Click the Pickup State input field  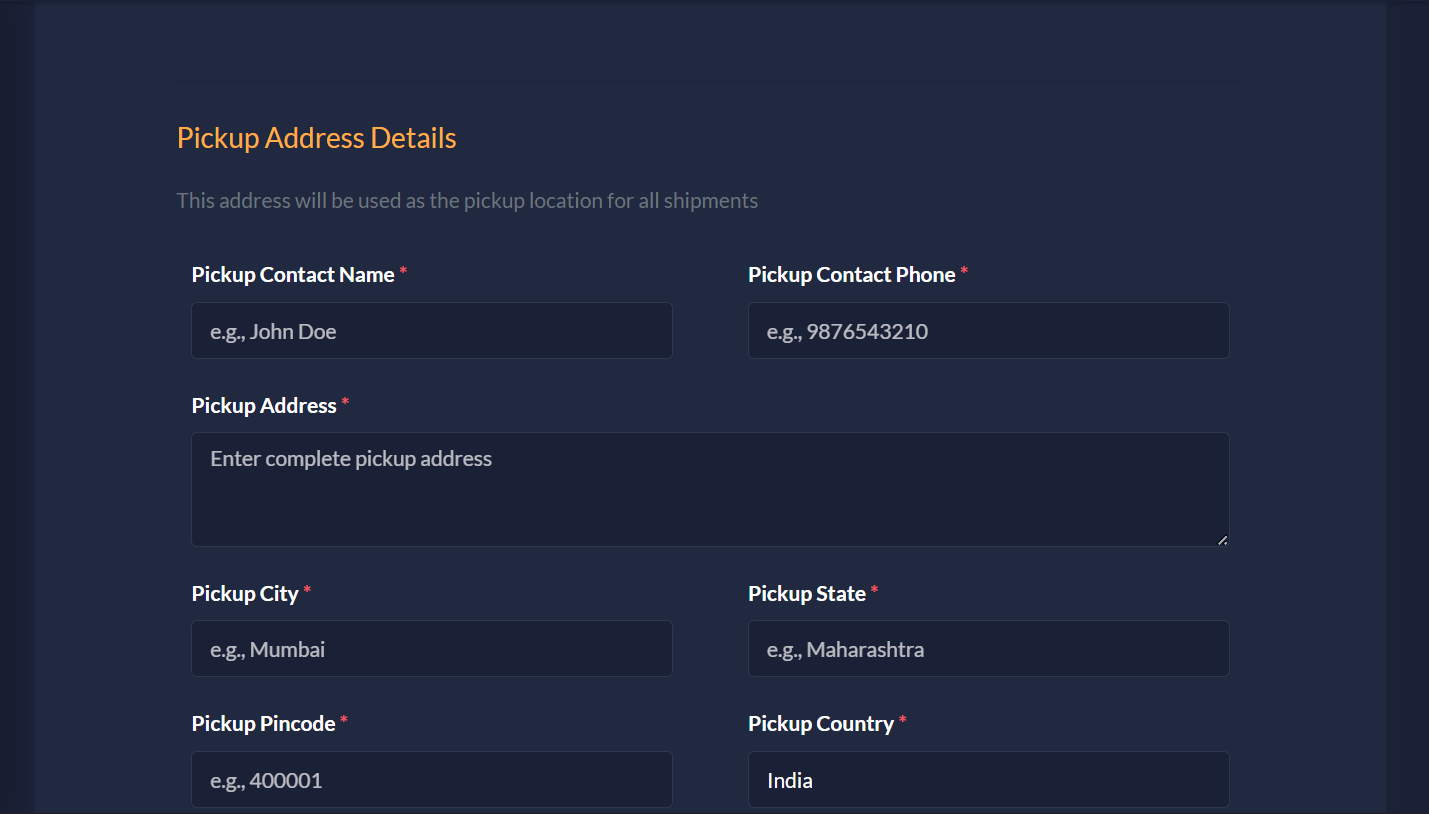tap(988, 648)
